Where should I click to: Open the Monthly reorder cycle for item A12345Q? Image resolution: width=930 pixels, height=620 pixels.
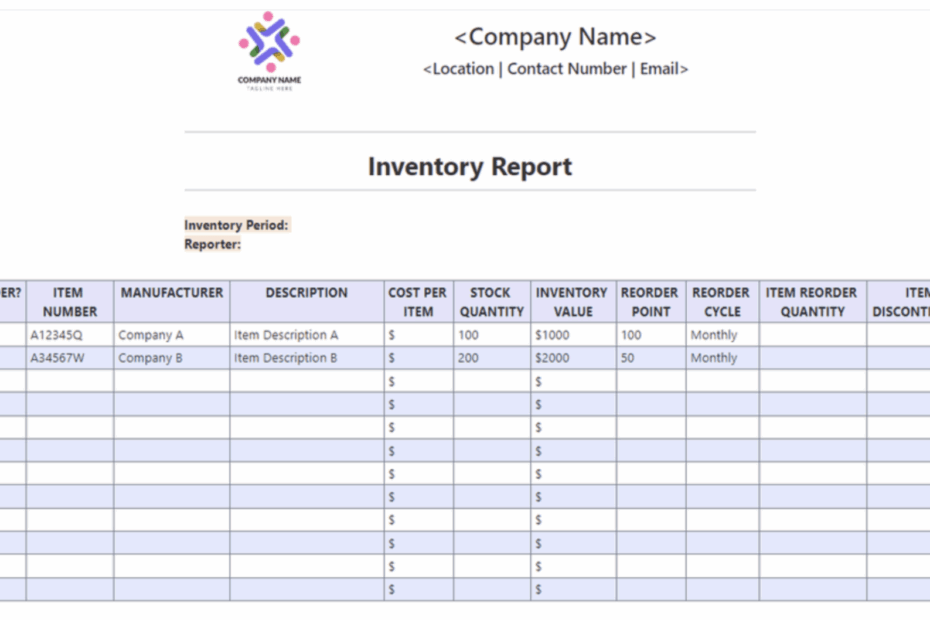pos(713,335)
